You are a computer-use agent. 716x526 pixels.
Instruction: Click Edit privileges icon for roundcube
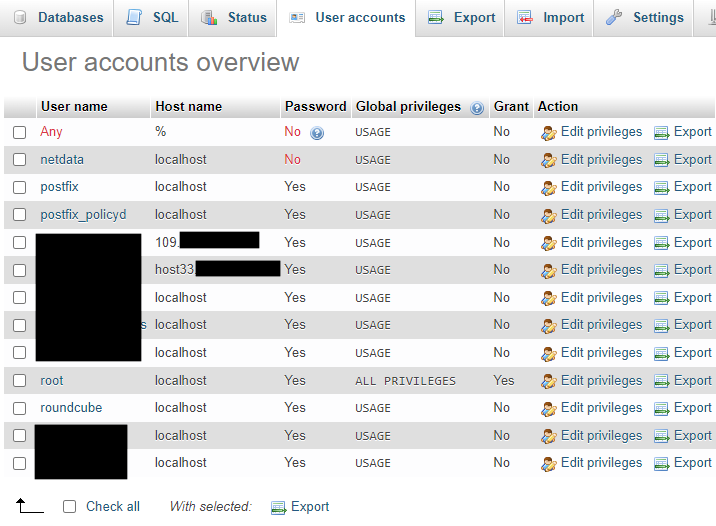coord(548,409)
